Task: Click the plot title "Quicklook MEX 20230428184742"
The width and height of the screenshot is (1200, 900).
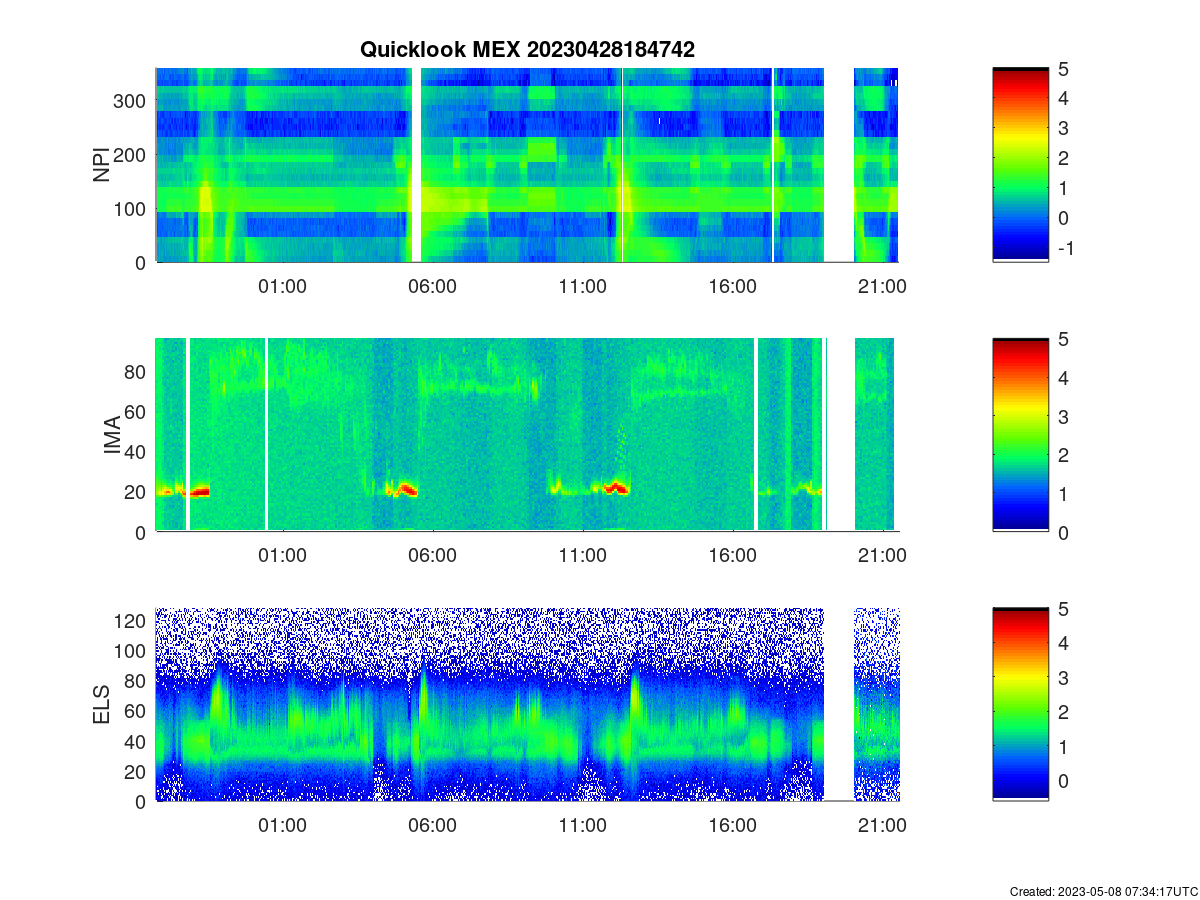Action: click(x=527, y=50)
